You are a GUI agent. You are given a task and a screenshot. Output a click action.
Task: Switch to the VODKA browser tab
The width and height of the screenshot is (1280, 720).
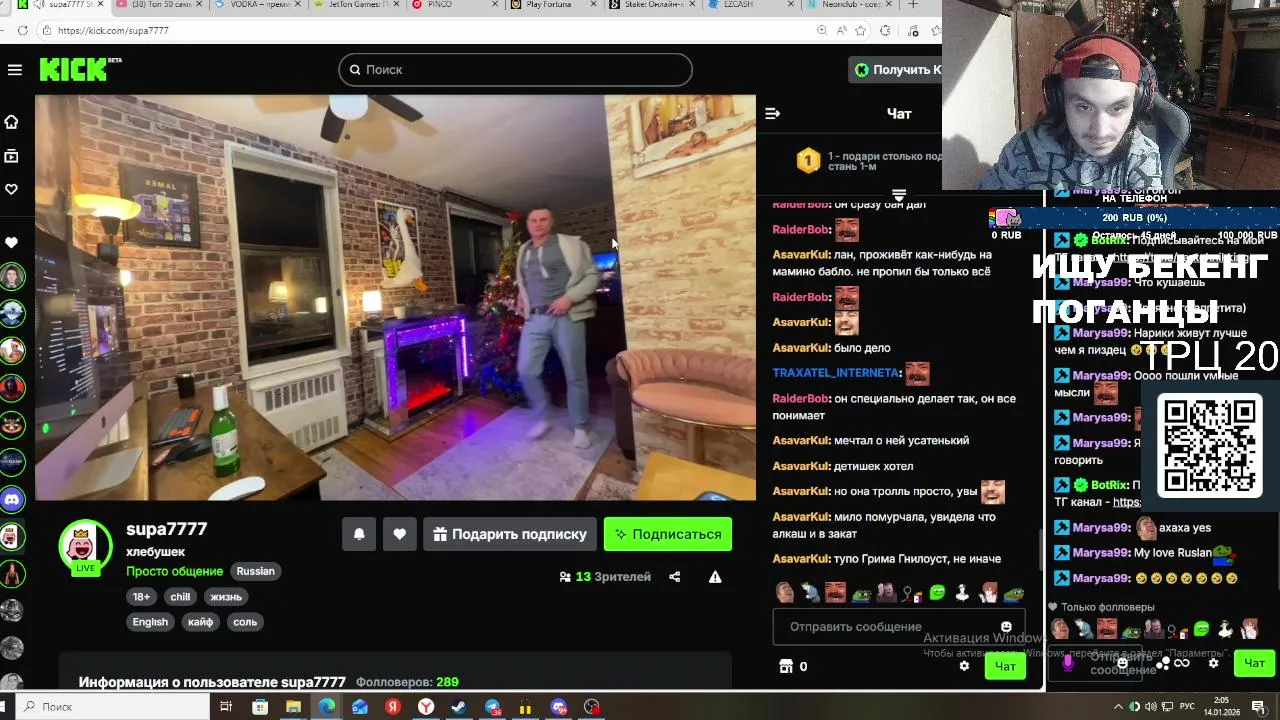point(260,5)
